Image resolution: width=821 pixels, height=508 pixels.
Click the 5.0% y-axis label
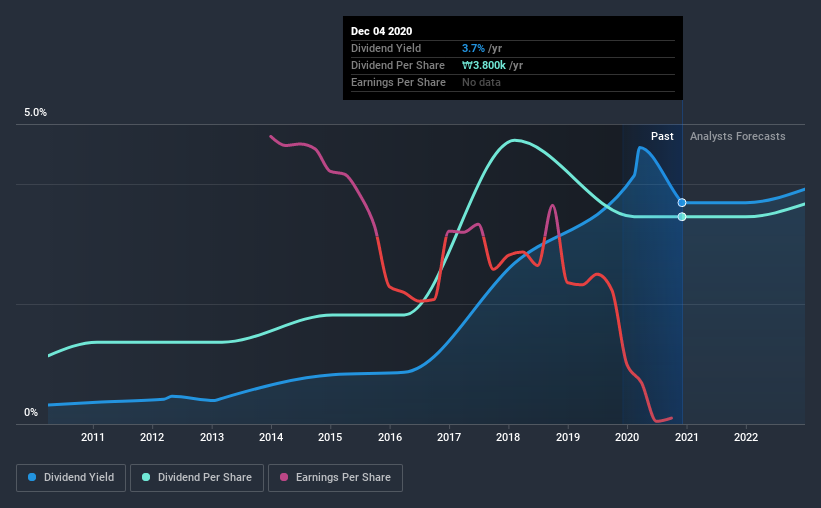pos(35,113)
